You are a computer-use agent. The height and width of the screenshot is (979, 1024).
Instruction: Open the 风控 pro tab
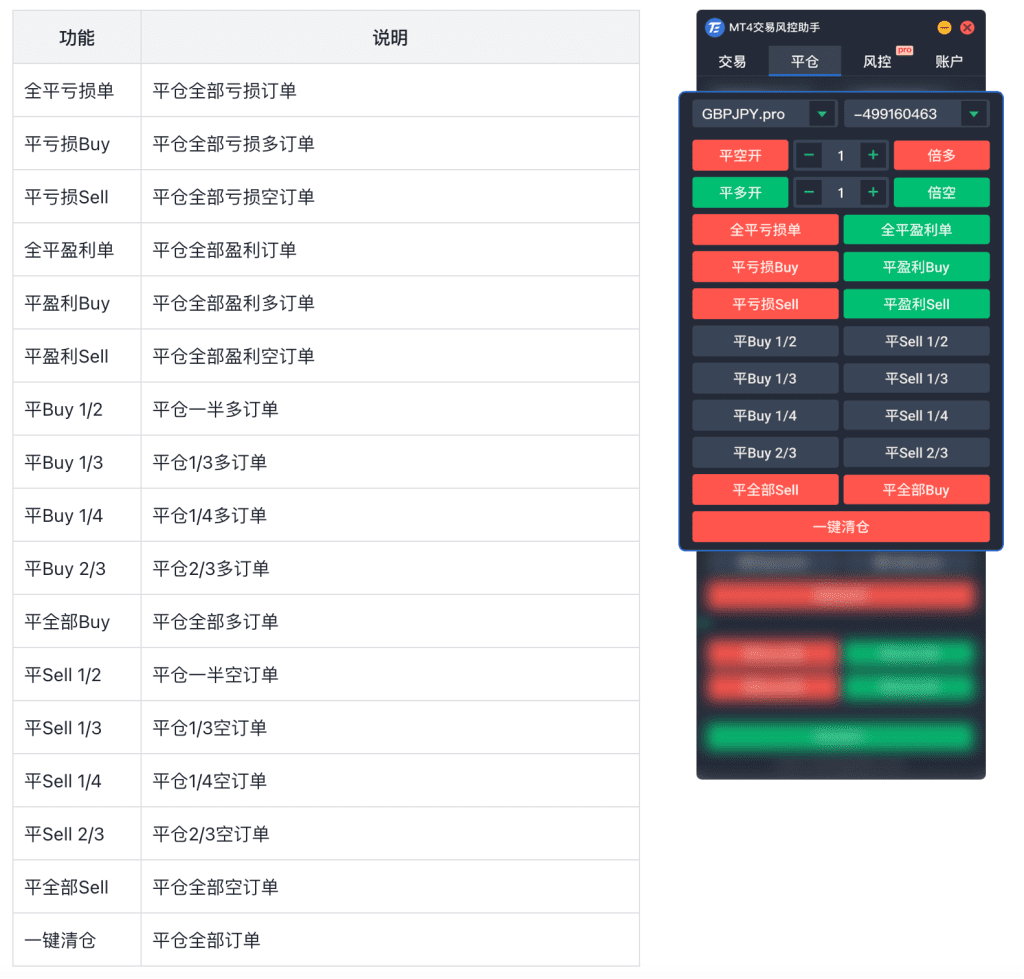877,61
